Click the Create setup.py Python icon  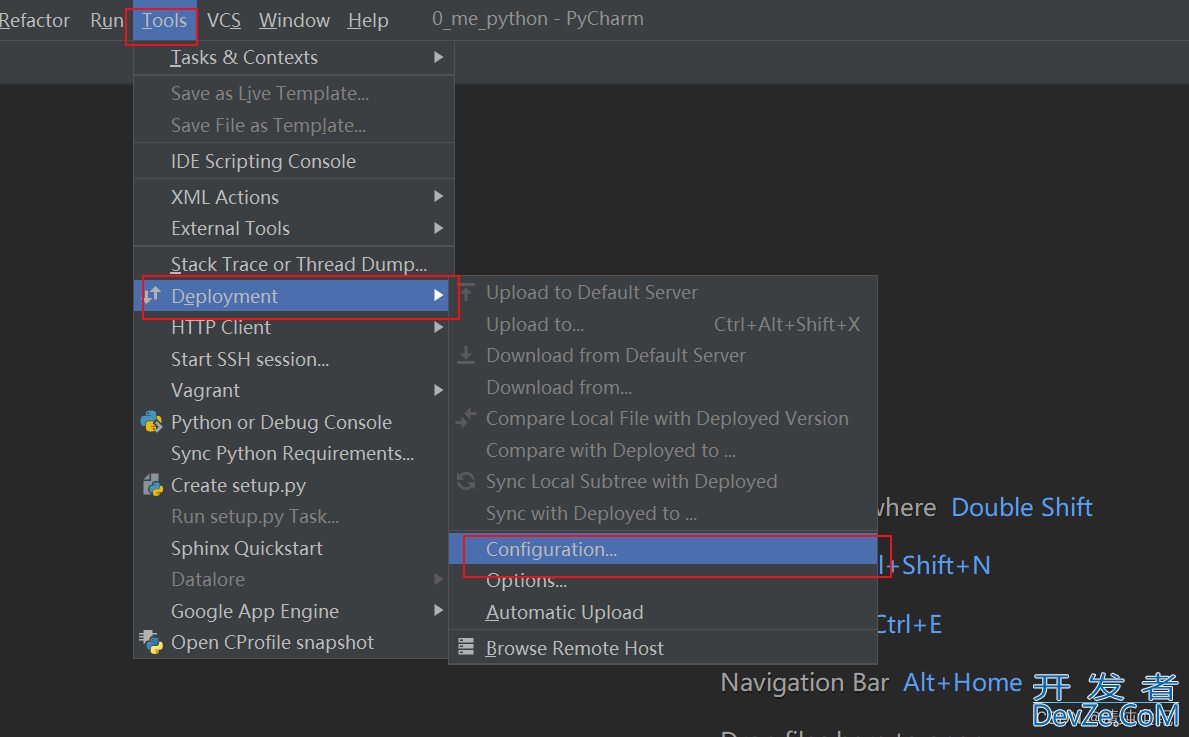coord(152,485)
